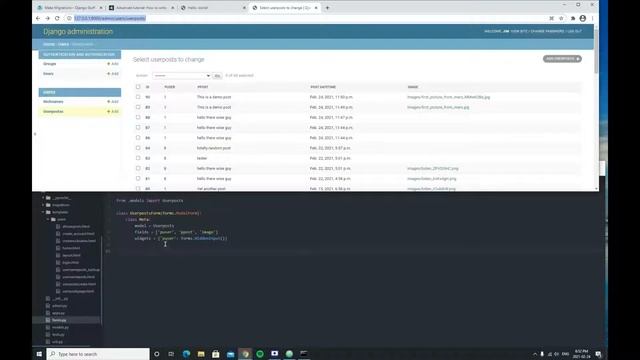Check the box for post ID 82
The width and height of the screenshot is (640, 360).
138,169
